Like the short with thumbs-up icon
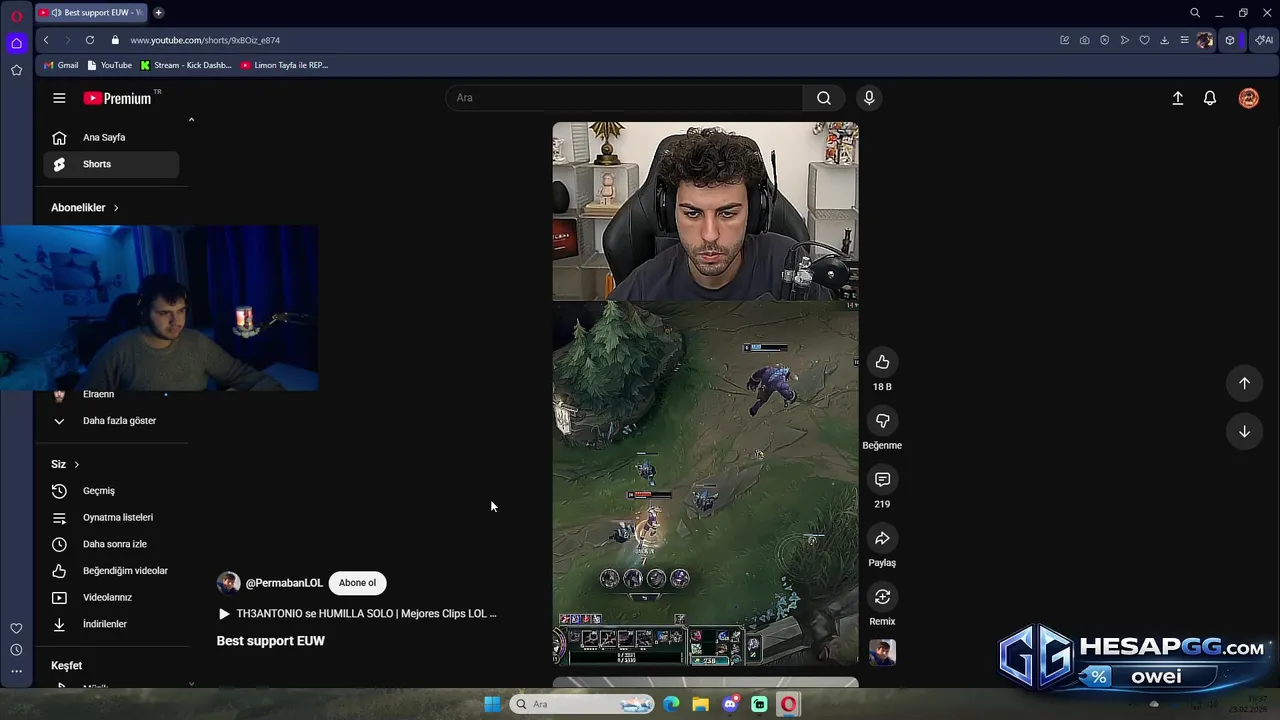This screenshot has height=720, width=1280. click(x=882, y=362)
